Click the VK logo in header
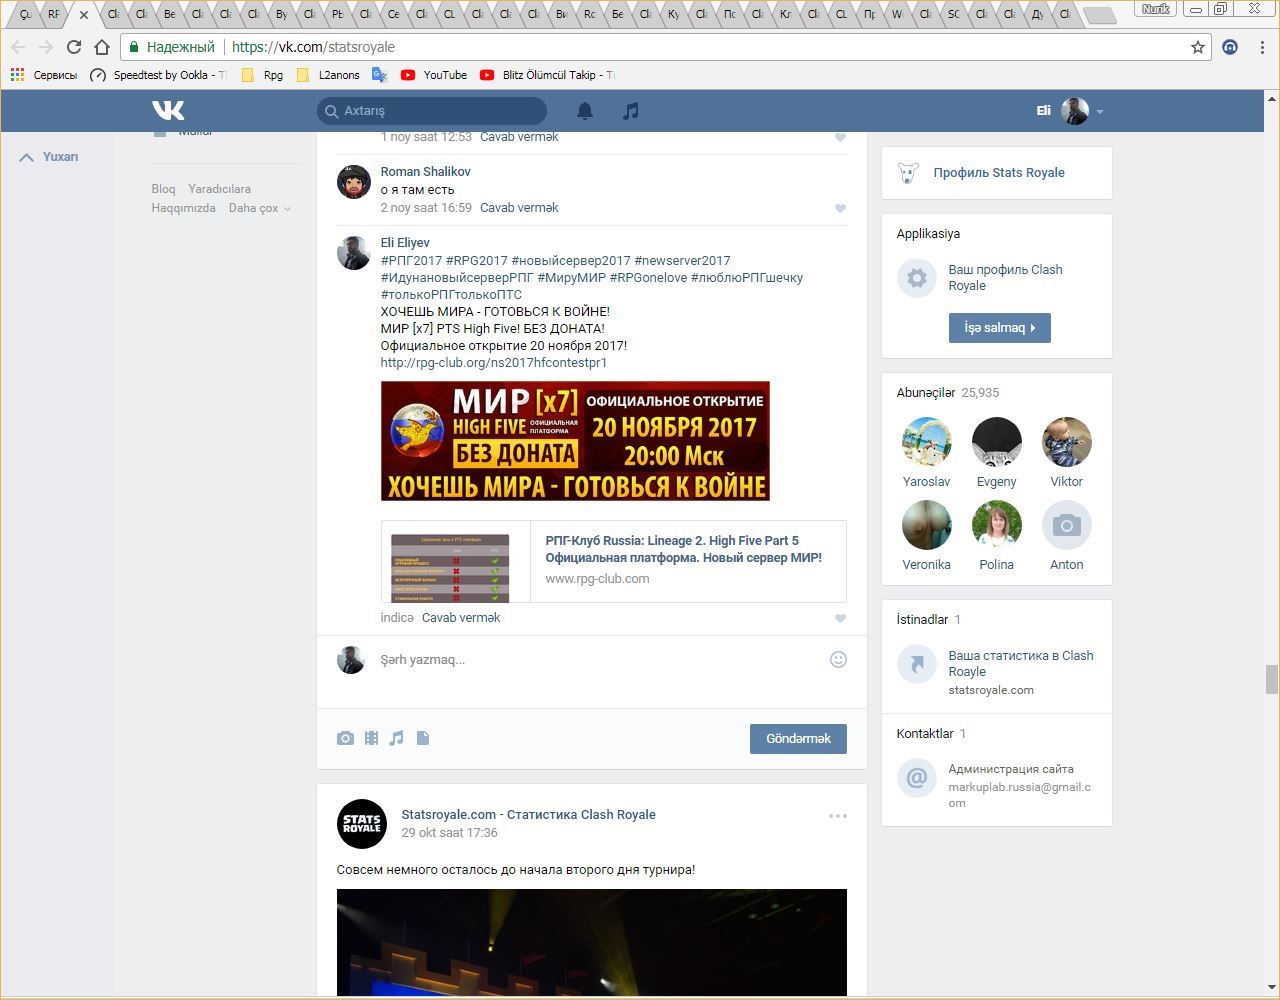This screenshot has width=1280, height=1000. (x=168, y=110)
